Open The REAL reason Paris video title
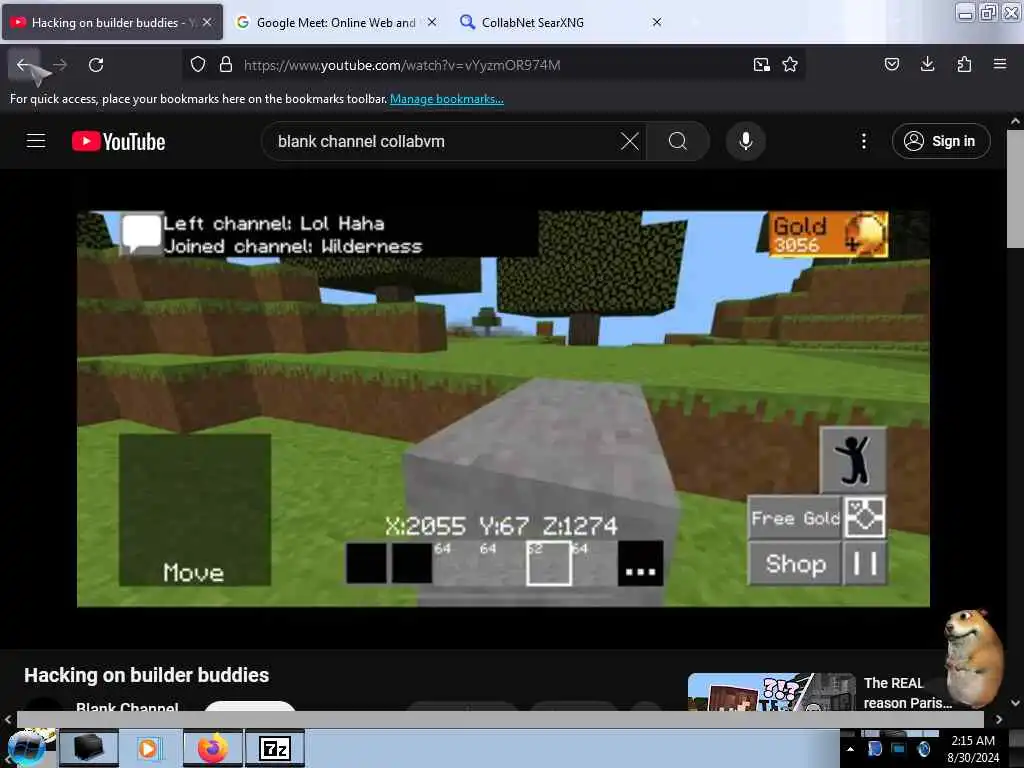 click(x=908, y=693)
